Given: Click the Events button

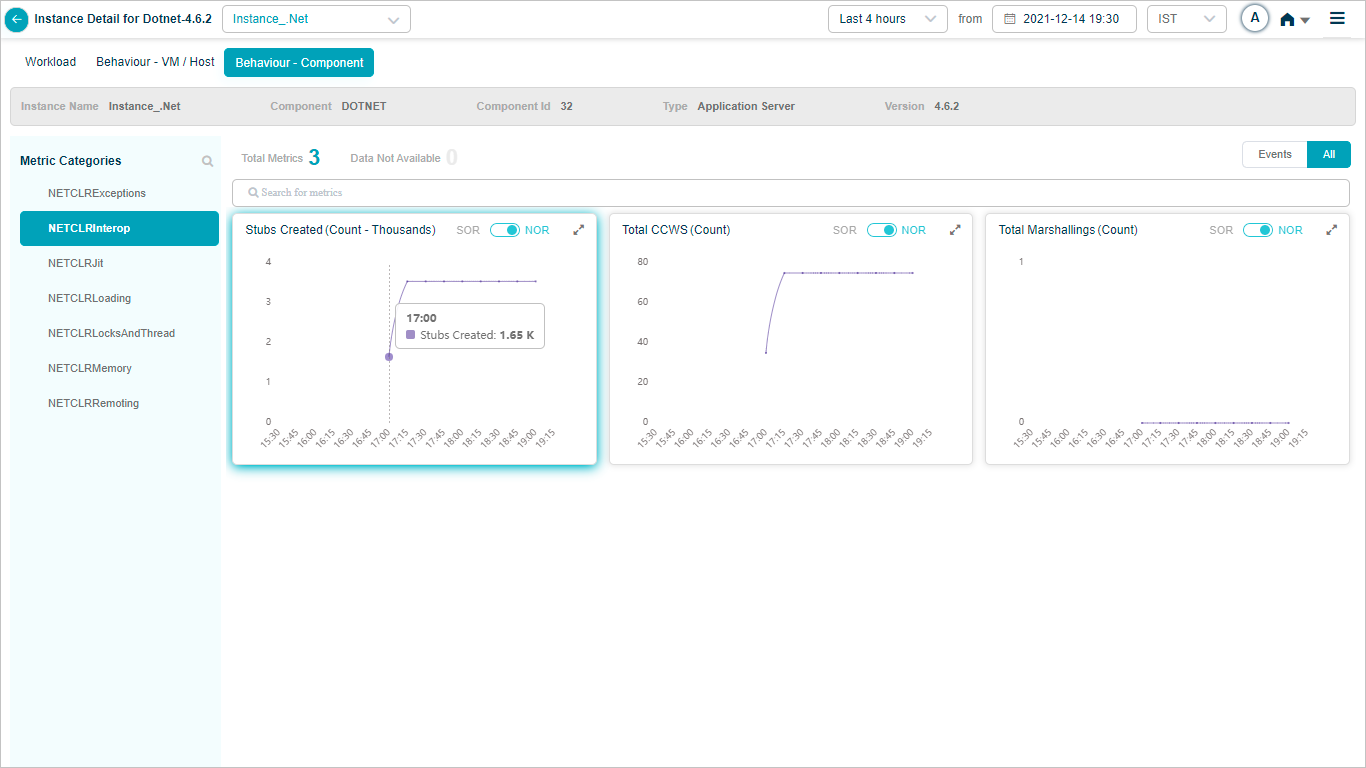Looking at the screenshot, I should coord(1274,154).
